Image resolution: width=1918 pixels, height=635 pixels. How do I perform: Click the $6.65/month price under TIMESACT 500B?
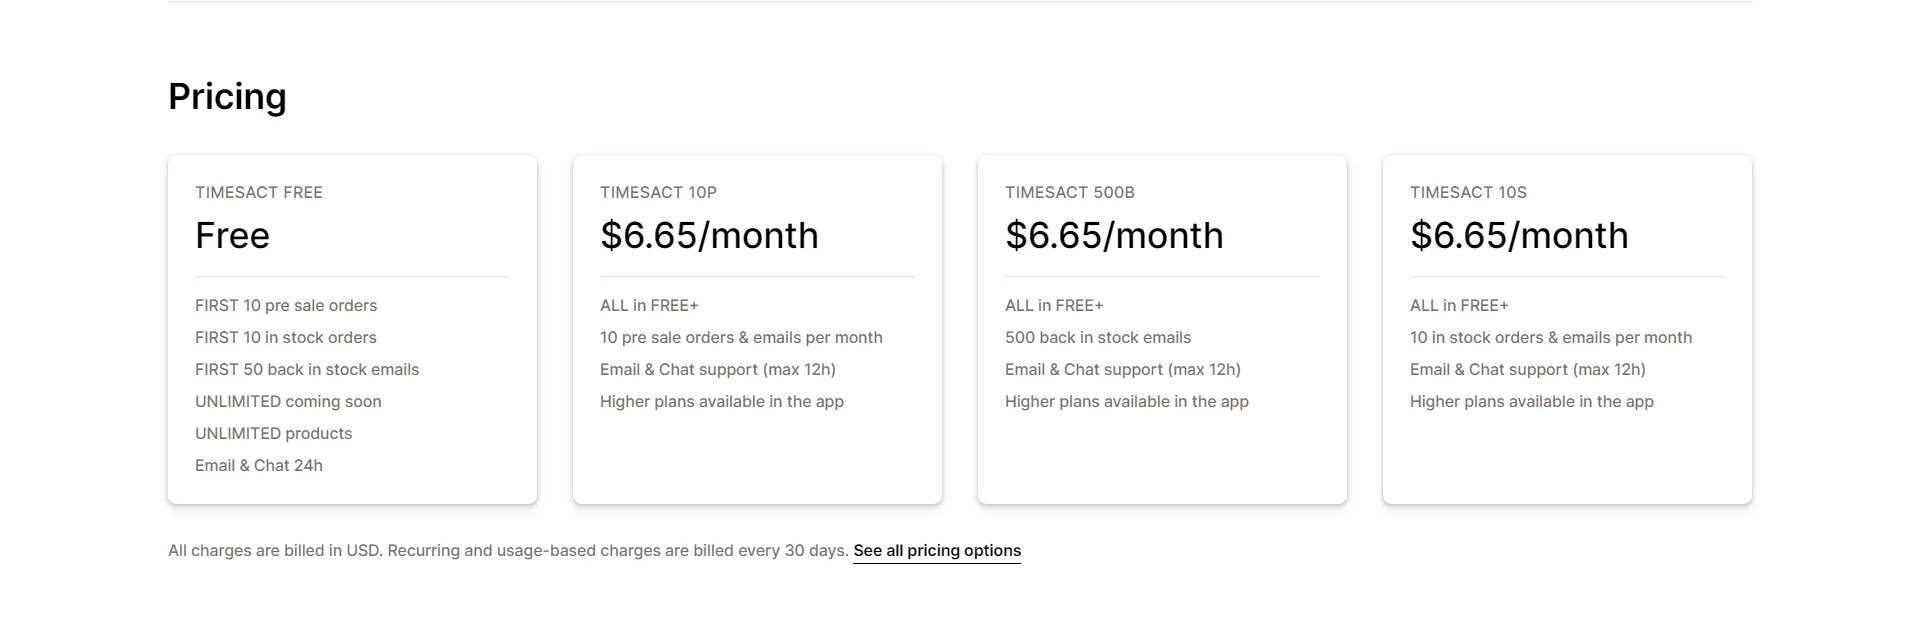coord(1114,236)
